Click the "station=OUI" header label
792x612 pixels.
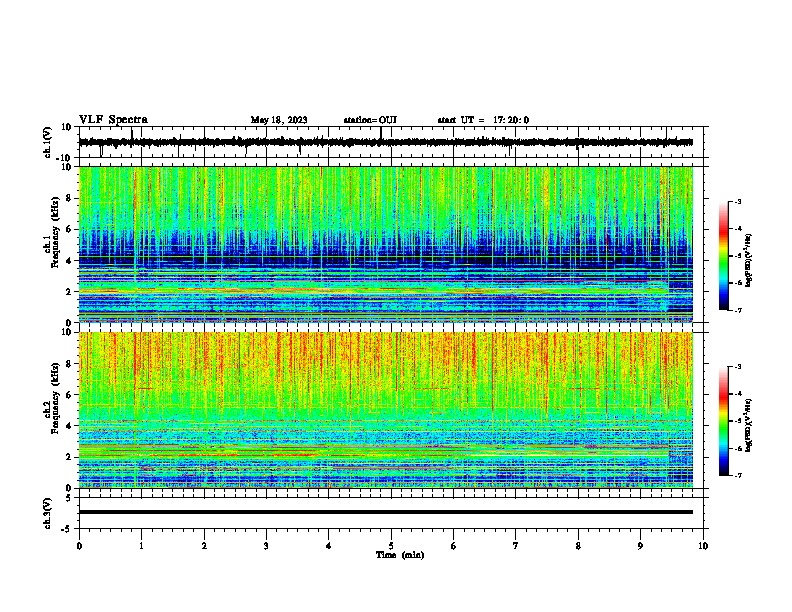tap(370, 120)
